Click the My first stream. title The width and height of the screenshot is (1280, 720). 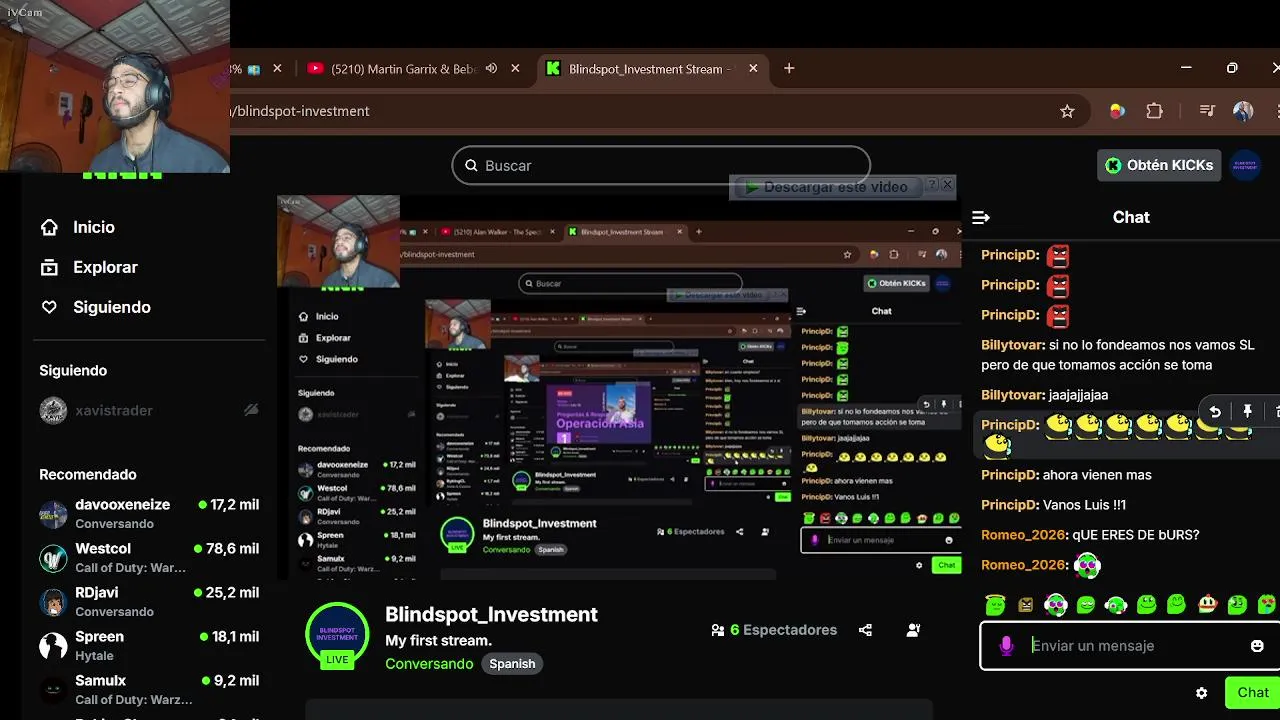(x=438, y=640)
